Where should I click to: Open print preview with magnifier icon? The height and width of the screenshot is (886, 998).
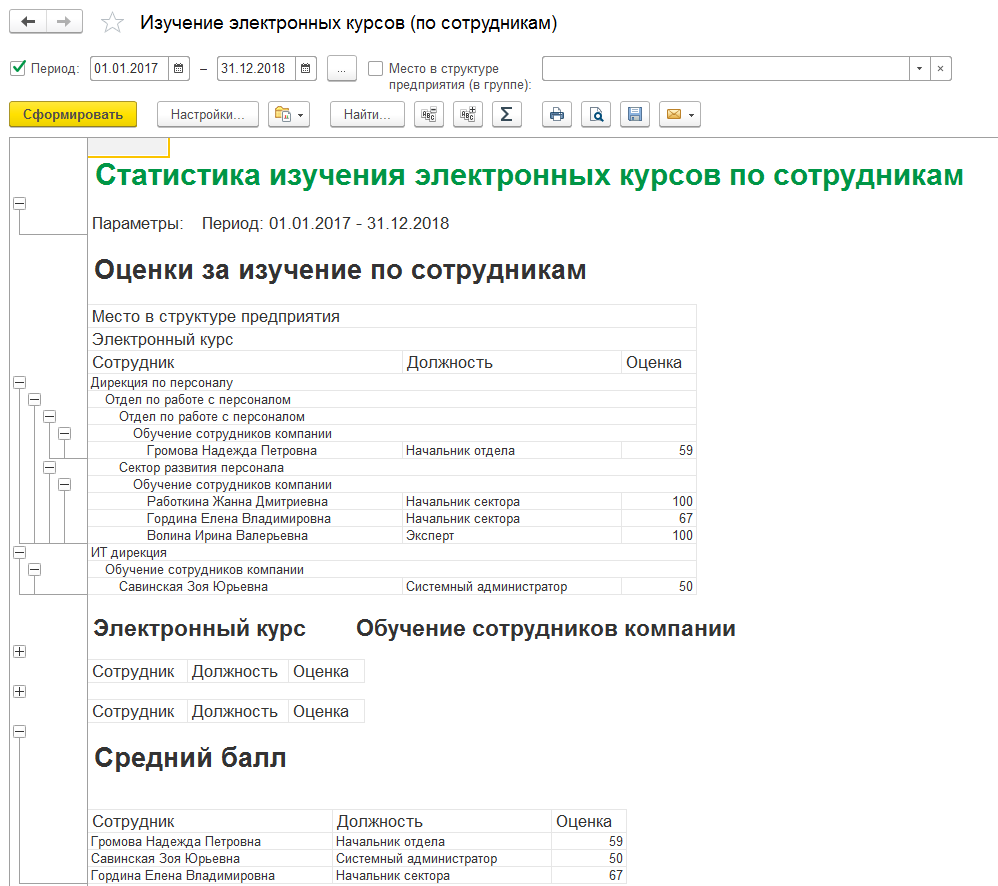click(596, 114)
